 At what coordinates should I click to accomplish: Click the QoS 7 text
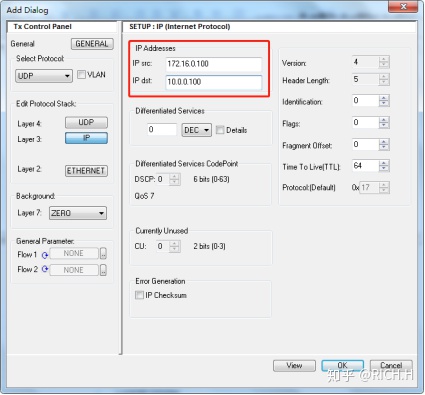tap(144, 196)
